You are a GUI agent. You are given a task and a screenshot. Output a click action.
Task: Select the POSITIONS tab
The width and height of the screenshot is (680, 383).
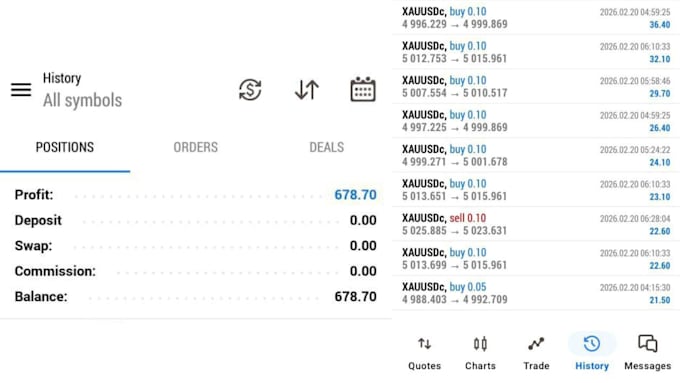(x=65, y=147)
